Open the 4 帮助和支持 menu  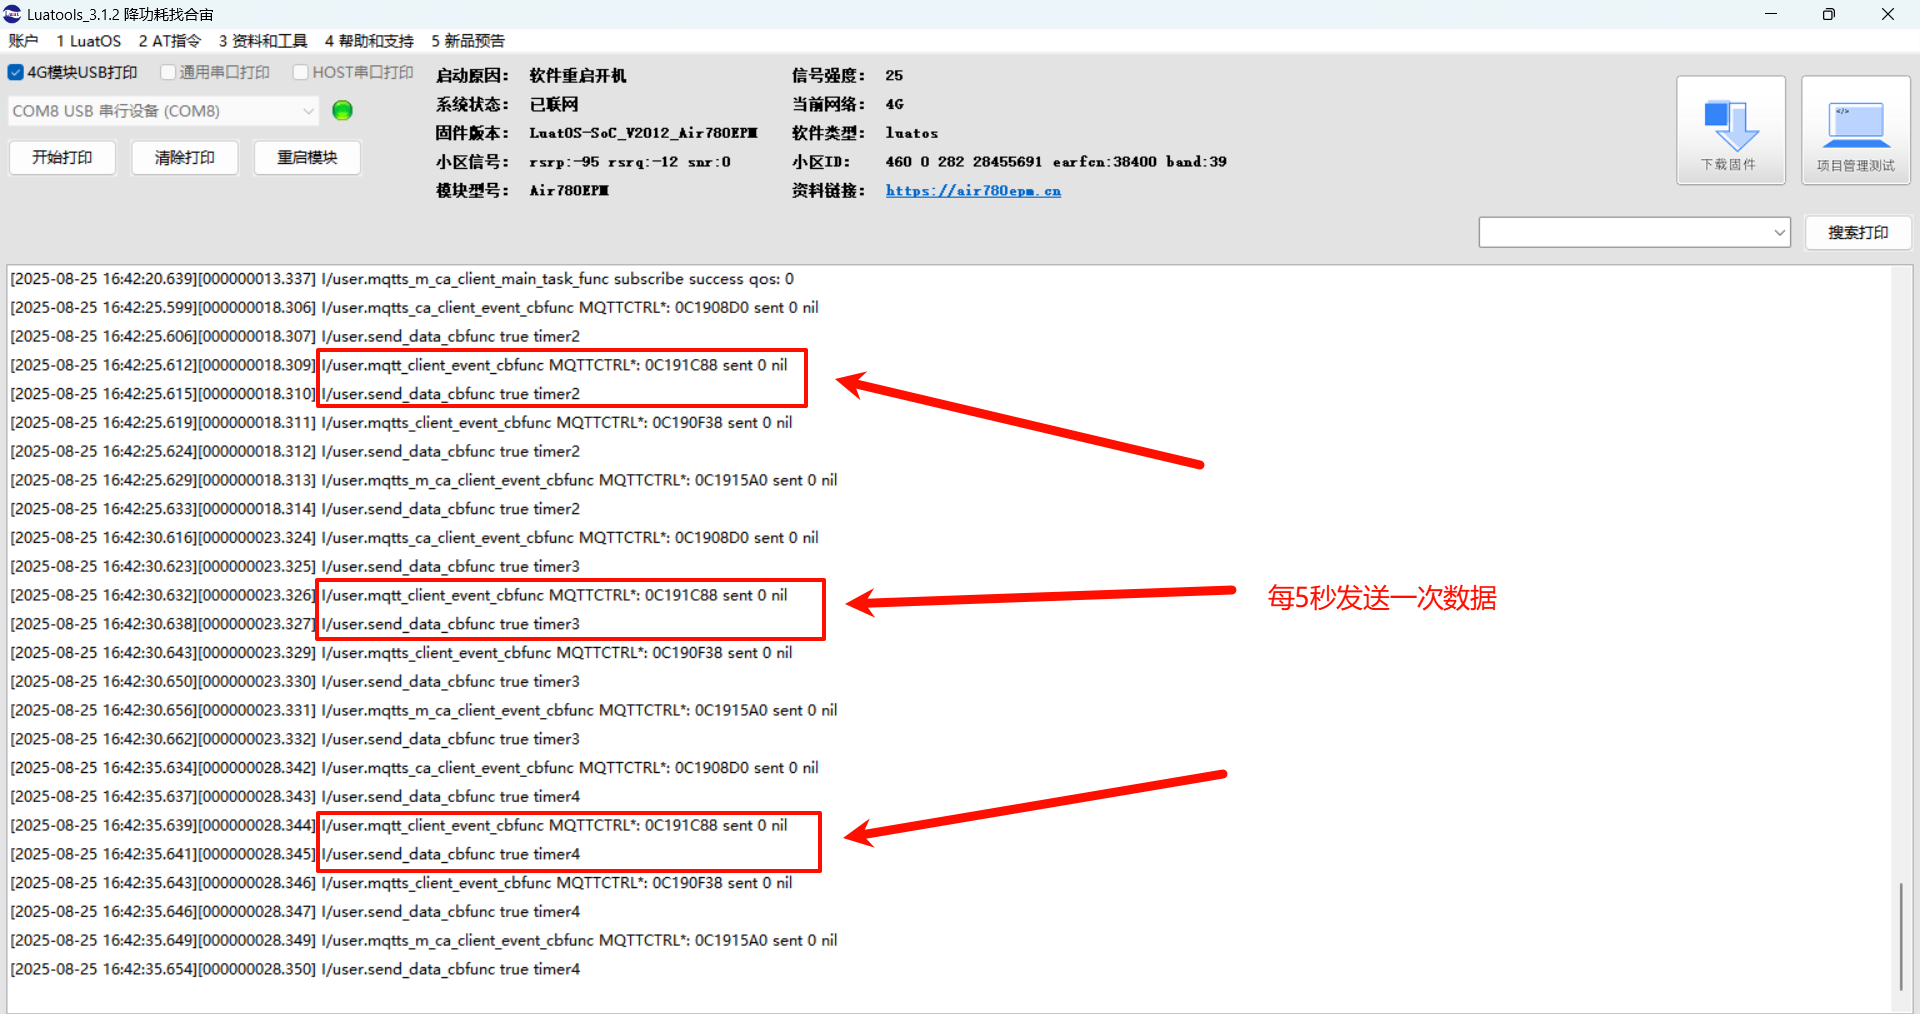coord(369,41)
